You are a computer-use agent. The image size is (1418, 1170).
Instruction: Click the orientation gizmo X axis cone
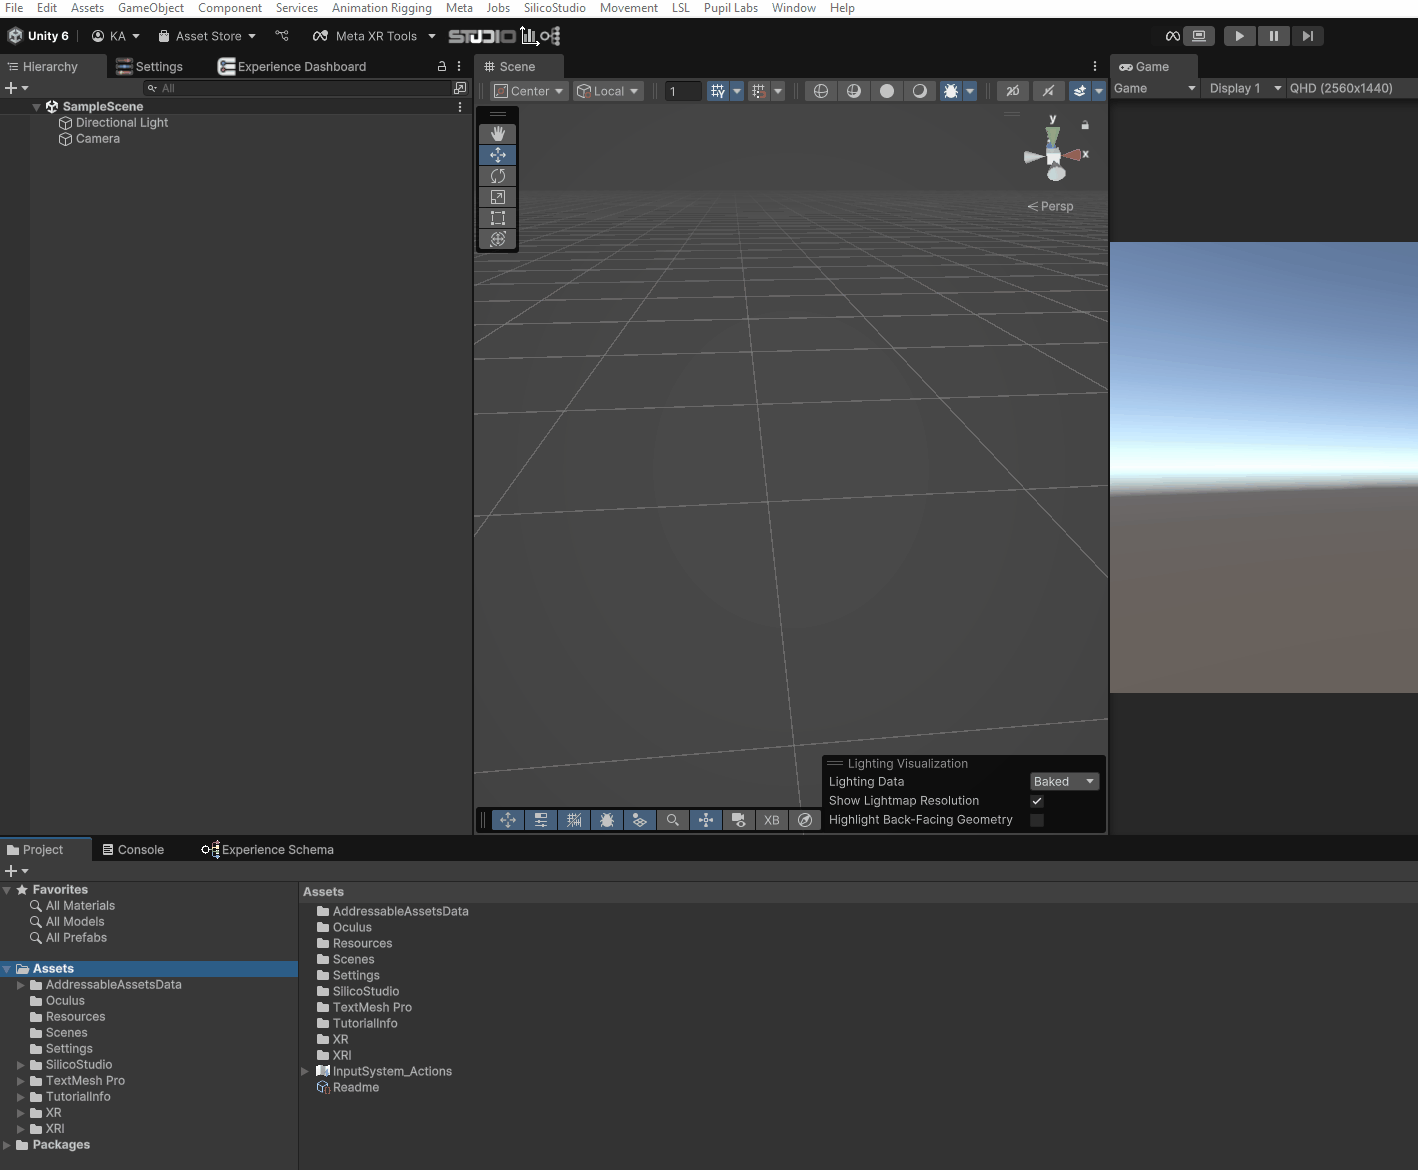1075,155
